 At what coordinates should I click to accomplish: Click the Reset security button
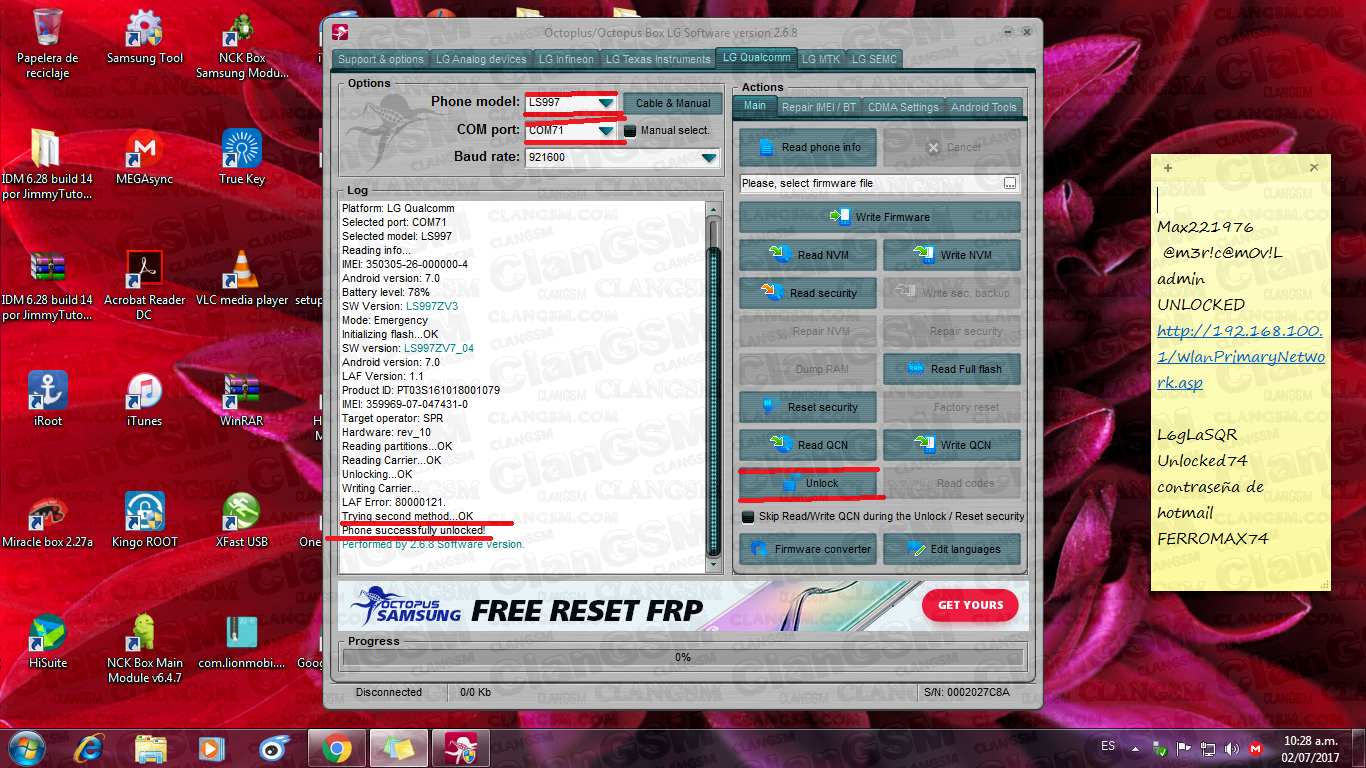coord(808,407)
